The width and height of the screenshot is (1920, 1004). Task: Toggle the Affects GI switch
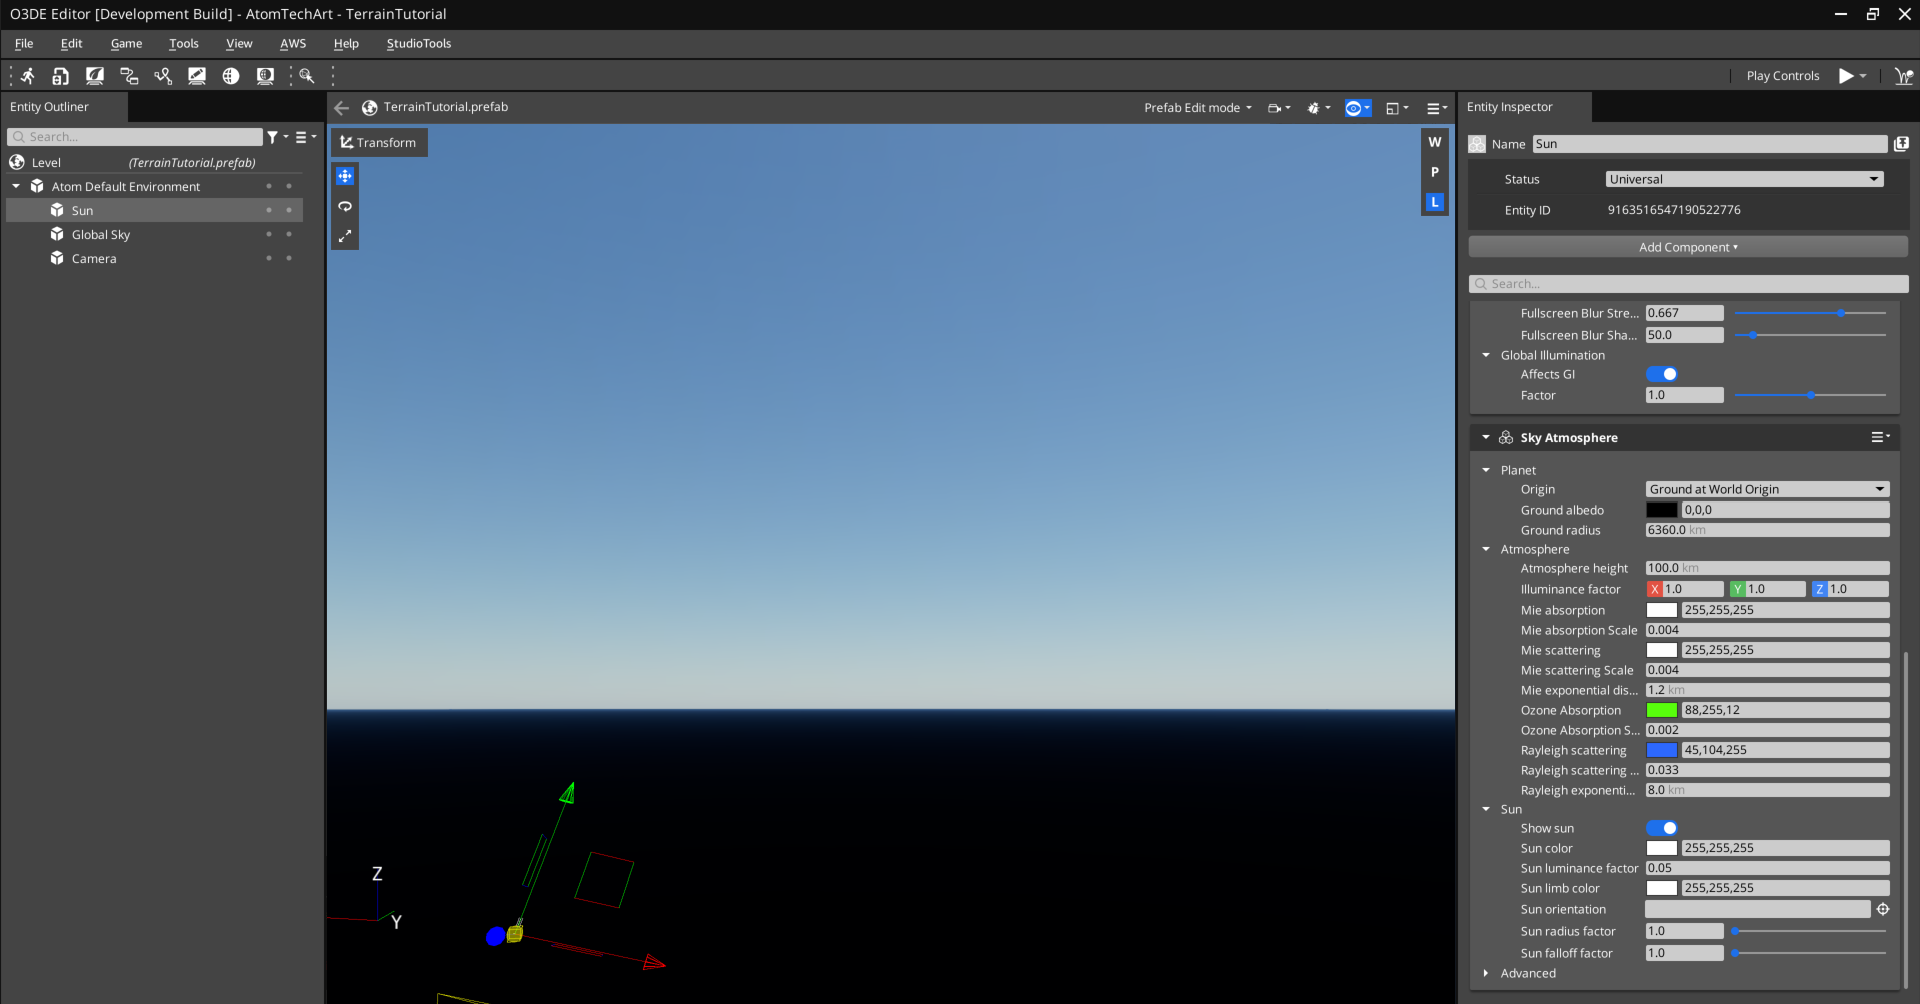point(1662,374)
